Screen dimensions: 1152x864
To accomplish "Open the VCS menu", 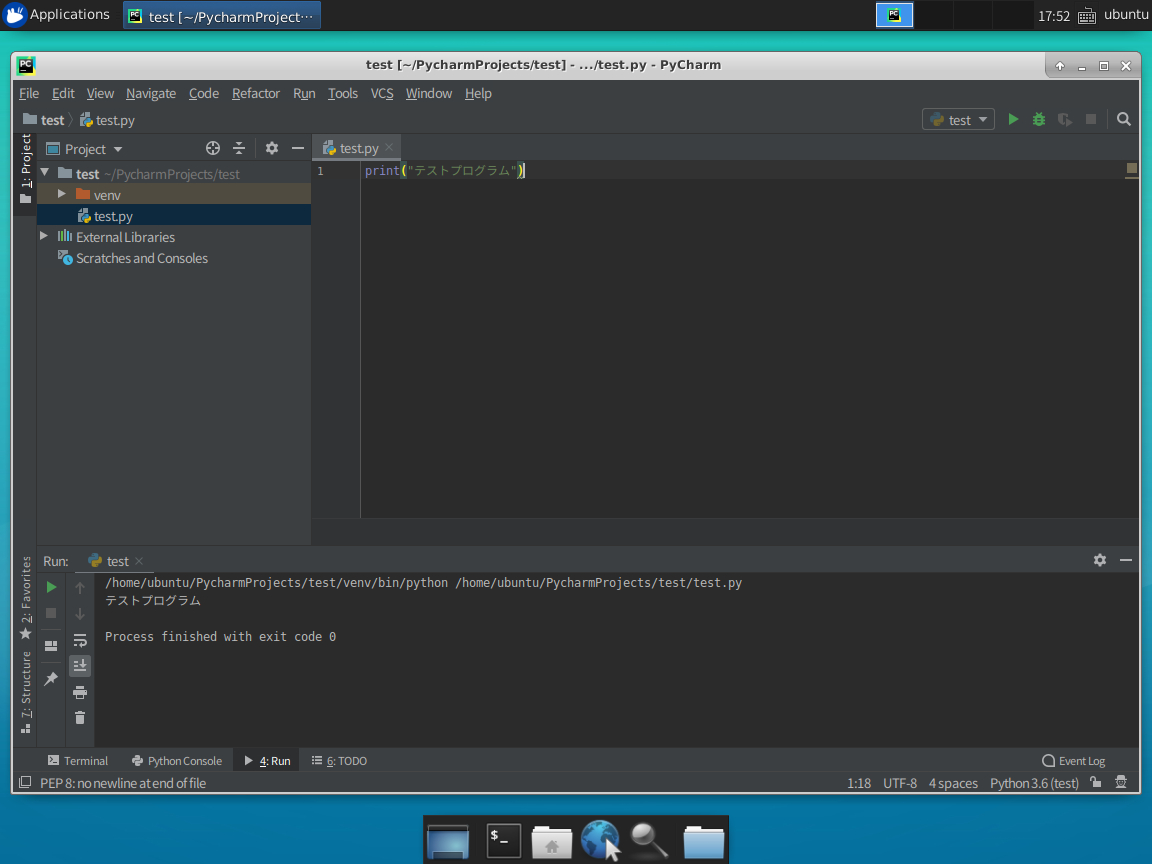I will [x=381, y=93].
